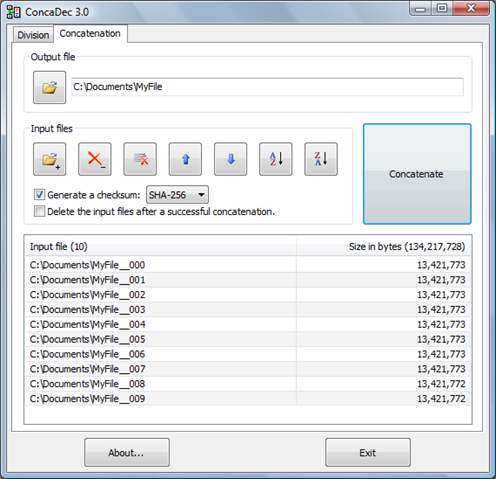Move the selected file up with the blue arrow
Image resolution: width=496 pixels, height=479 pixels.
(x=185, y=159)
